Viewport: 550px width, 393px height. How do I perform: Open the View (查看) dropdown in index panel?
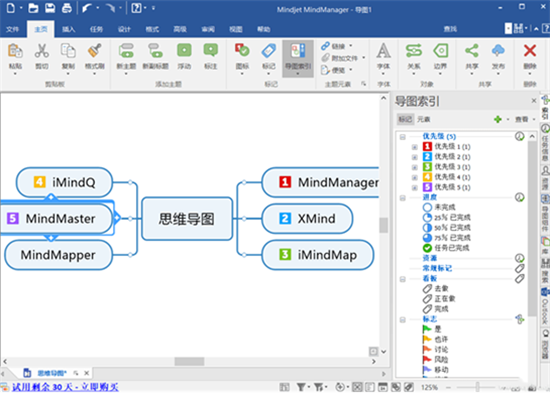click(x=524, y=120)
